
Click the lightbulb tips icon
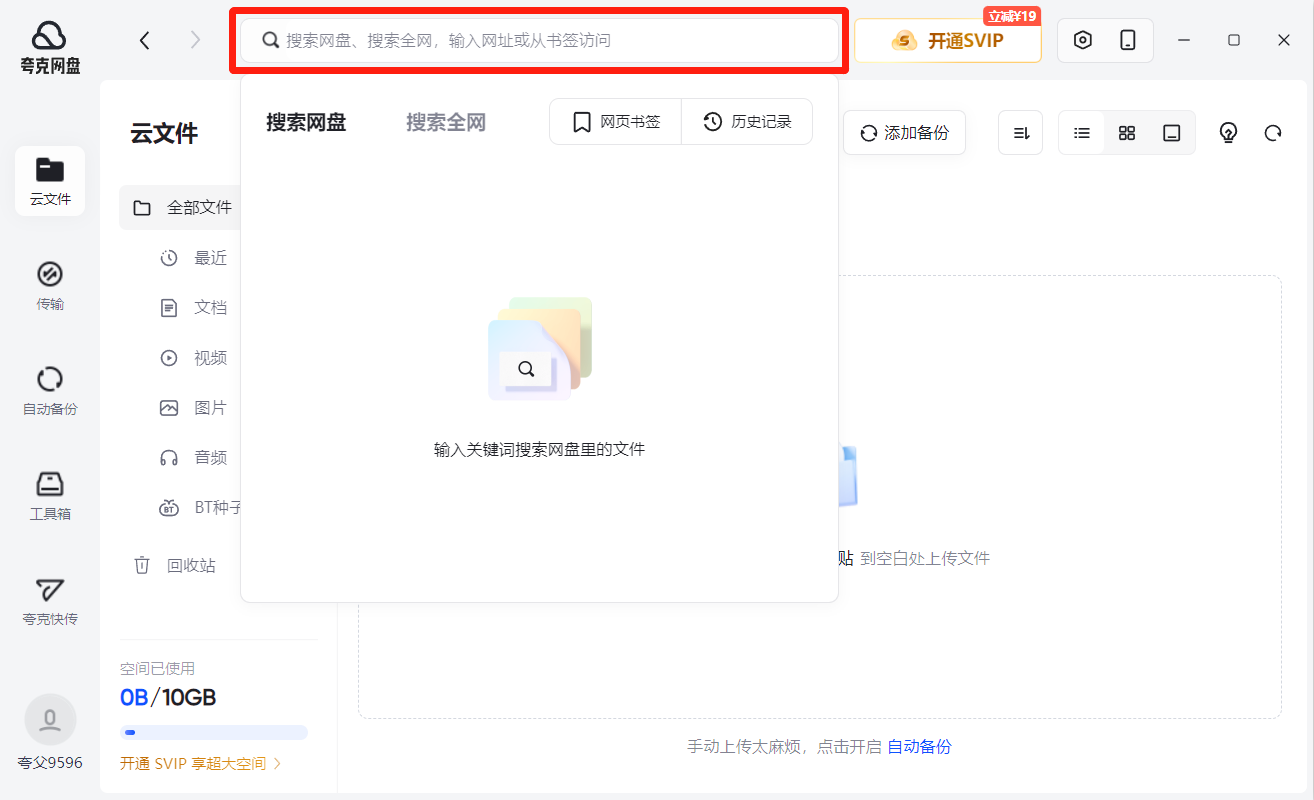coord(1229,133)
